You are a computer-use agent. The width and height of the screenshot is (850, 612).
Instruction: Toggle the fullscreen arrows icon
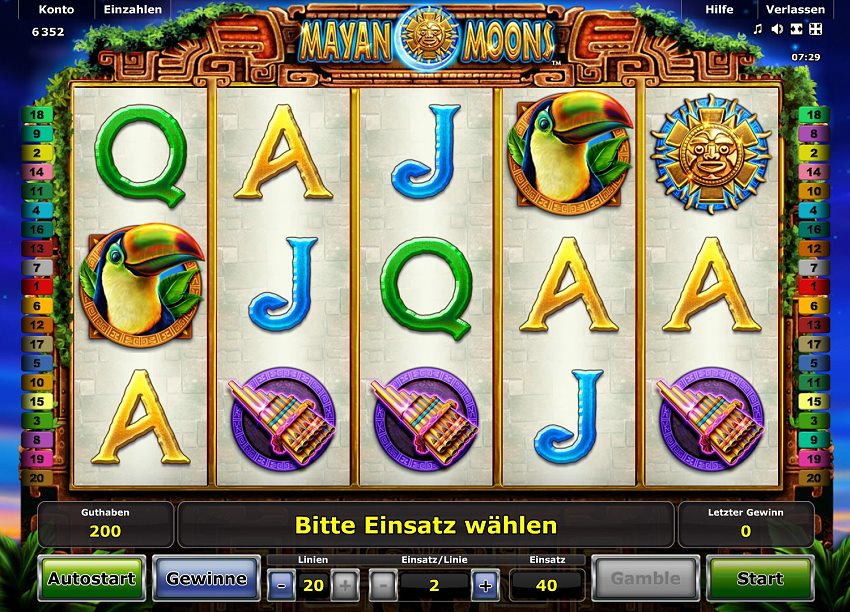(x=815, y=29)
